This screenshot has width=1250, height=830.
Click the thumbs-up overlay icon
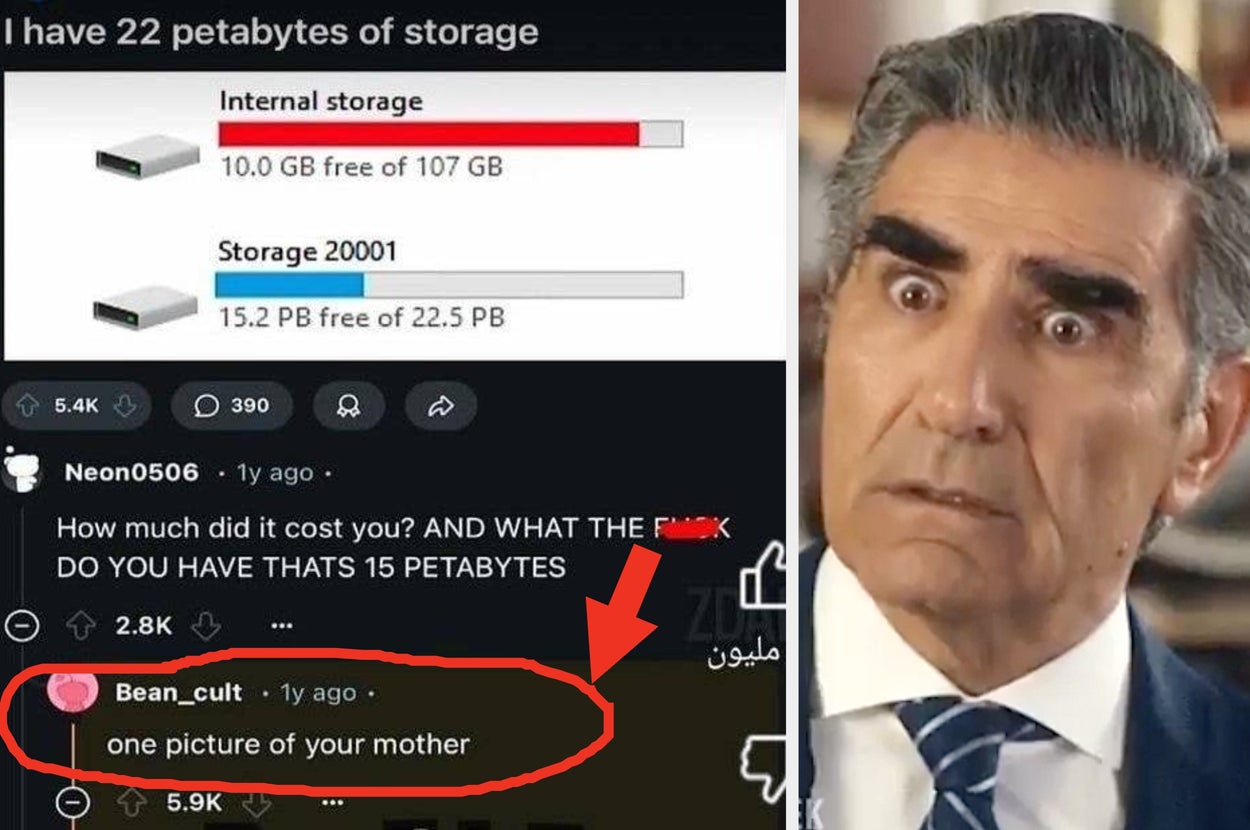(x=762, y=579)
